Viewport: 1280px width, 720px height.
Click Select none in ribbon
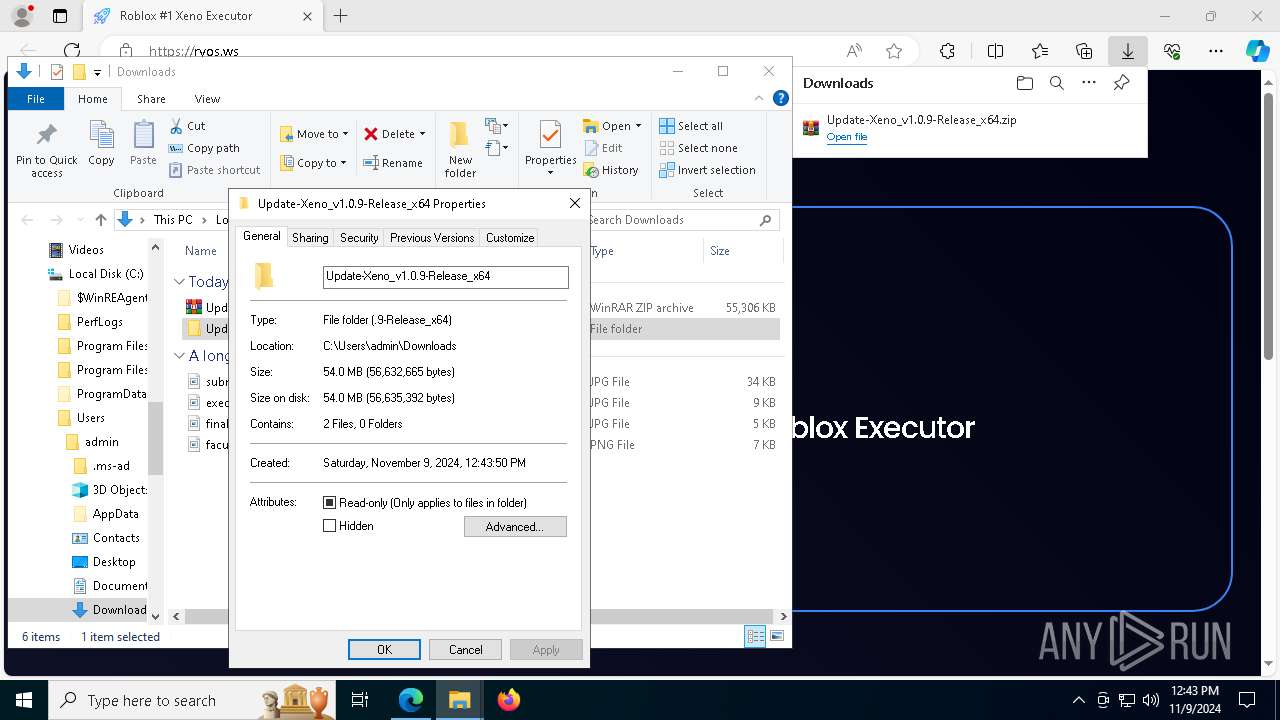(698, 148)
